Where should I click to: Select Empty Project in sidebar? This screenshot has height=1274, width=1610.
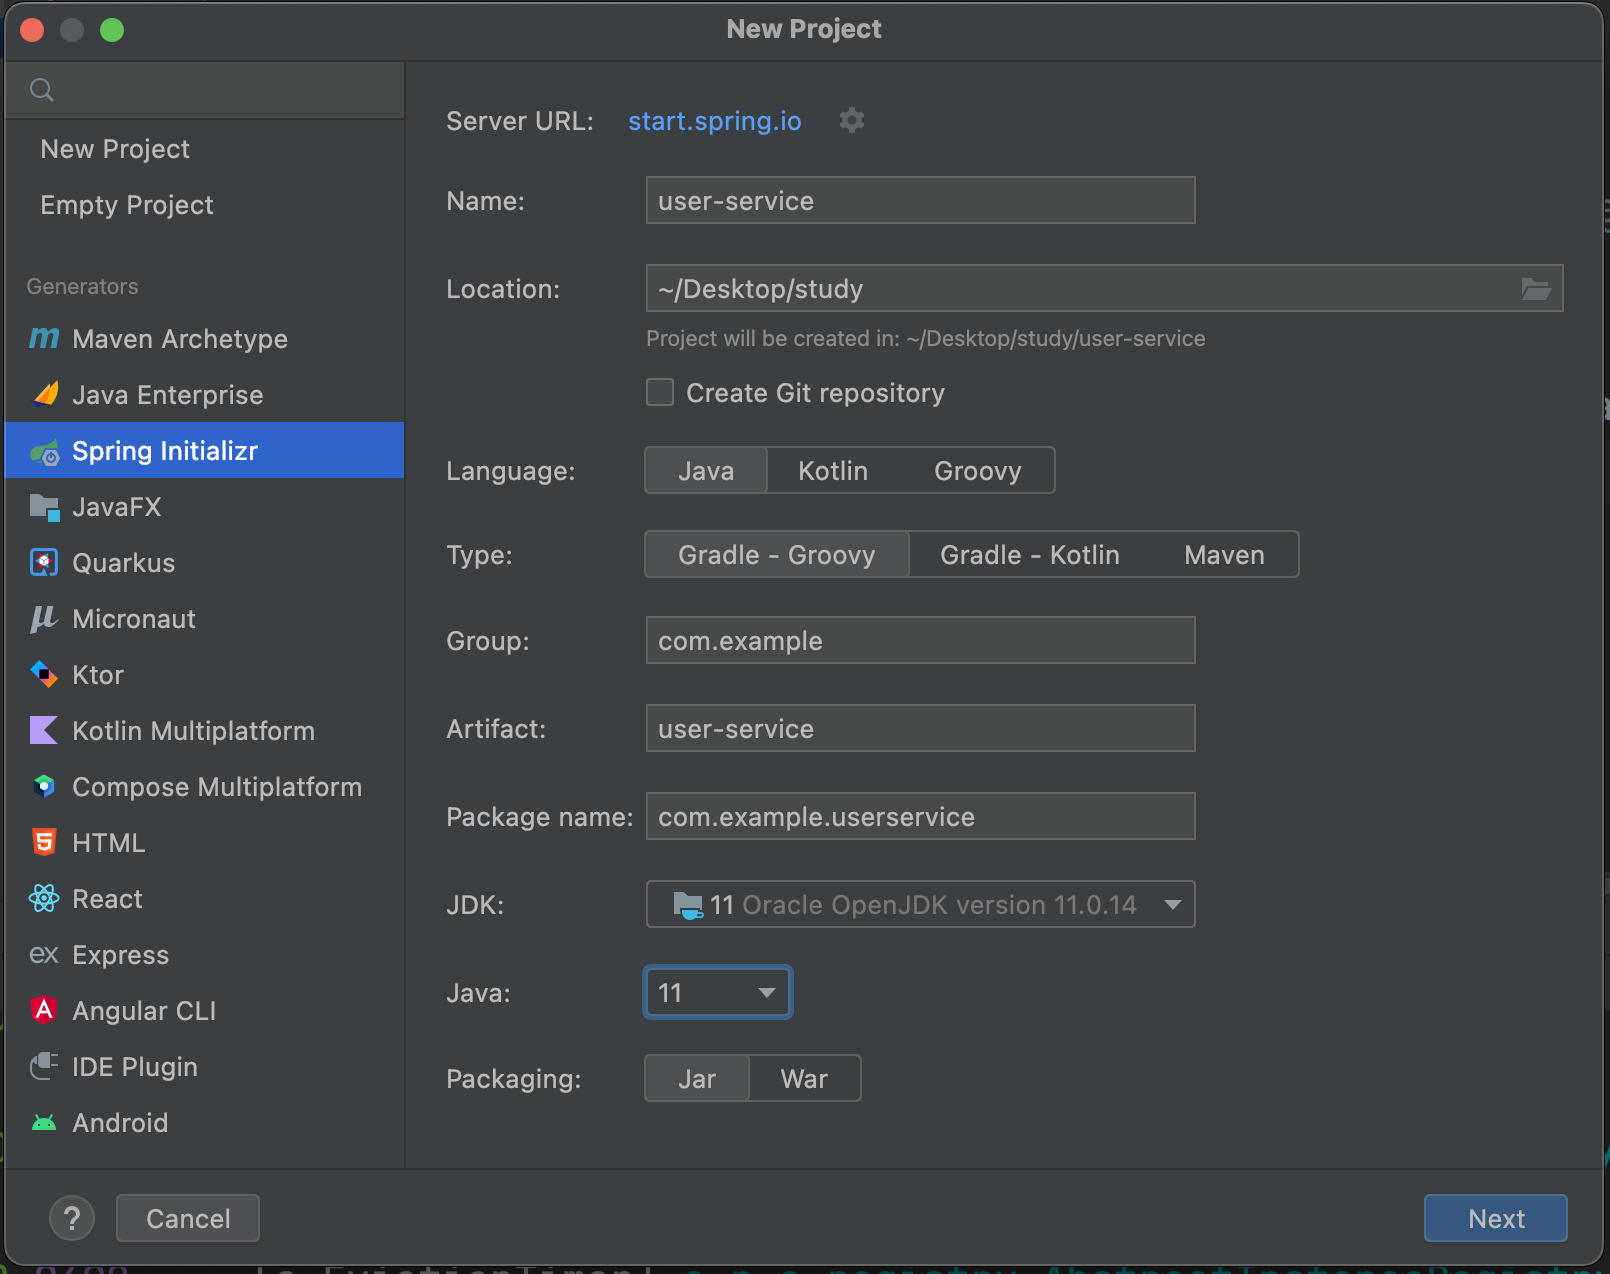205,205
